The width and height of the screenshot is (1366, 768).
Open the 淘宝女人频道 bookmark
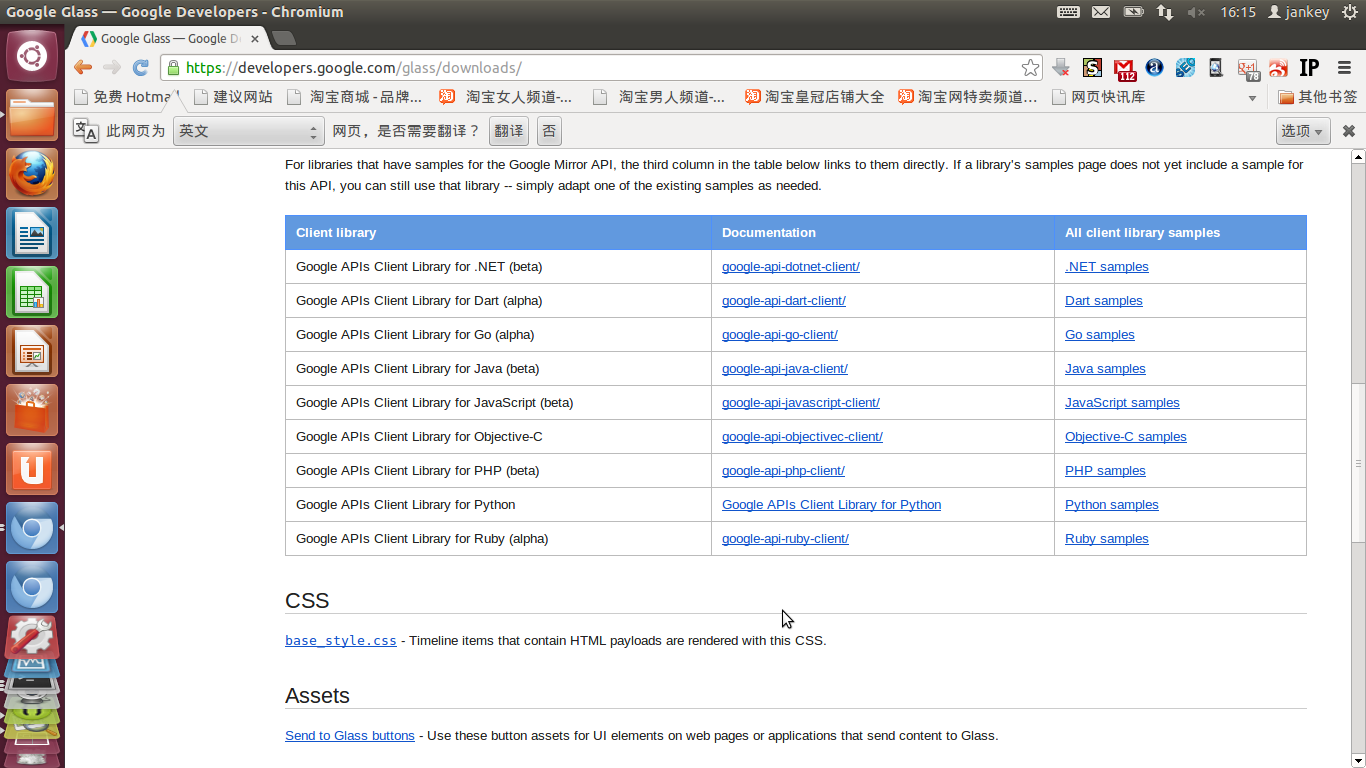click(x=506, y=97)
